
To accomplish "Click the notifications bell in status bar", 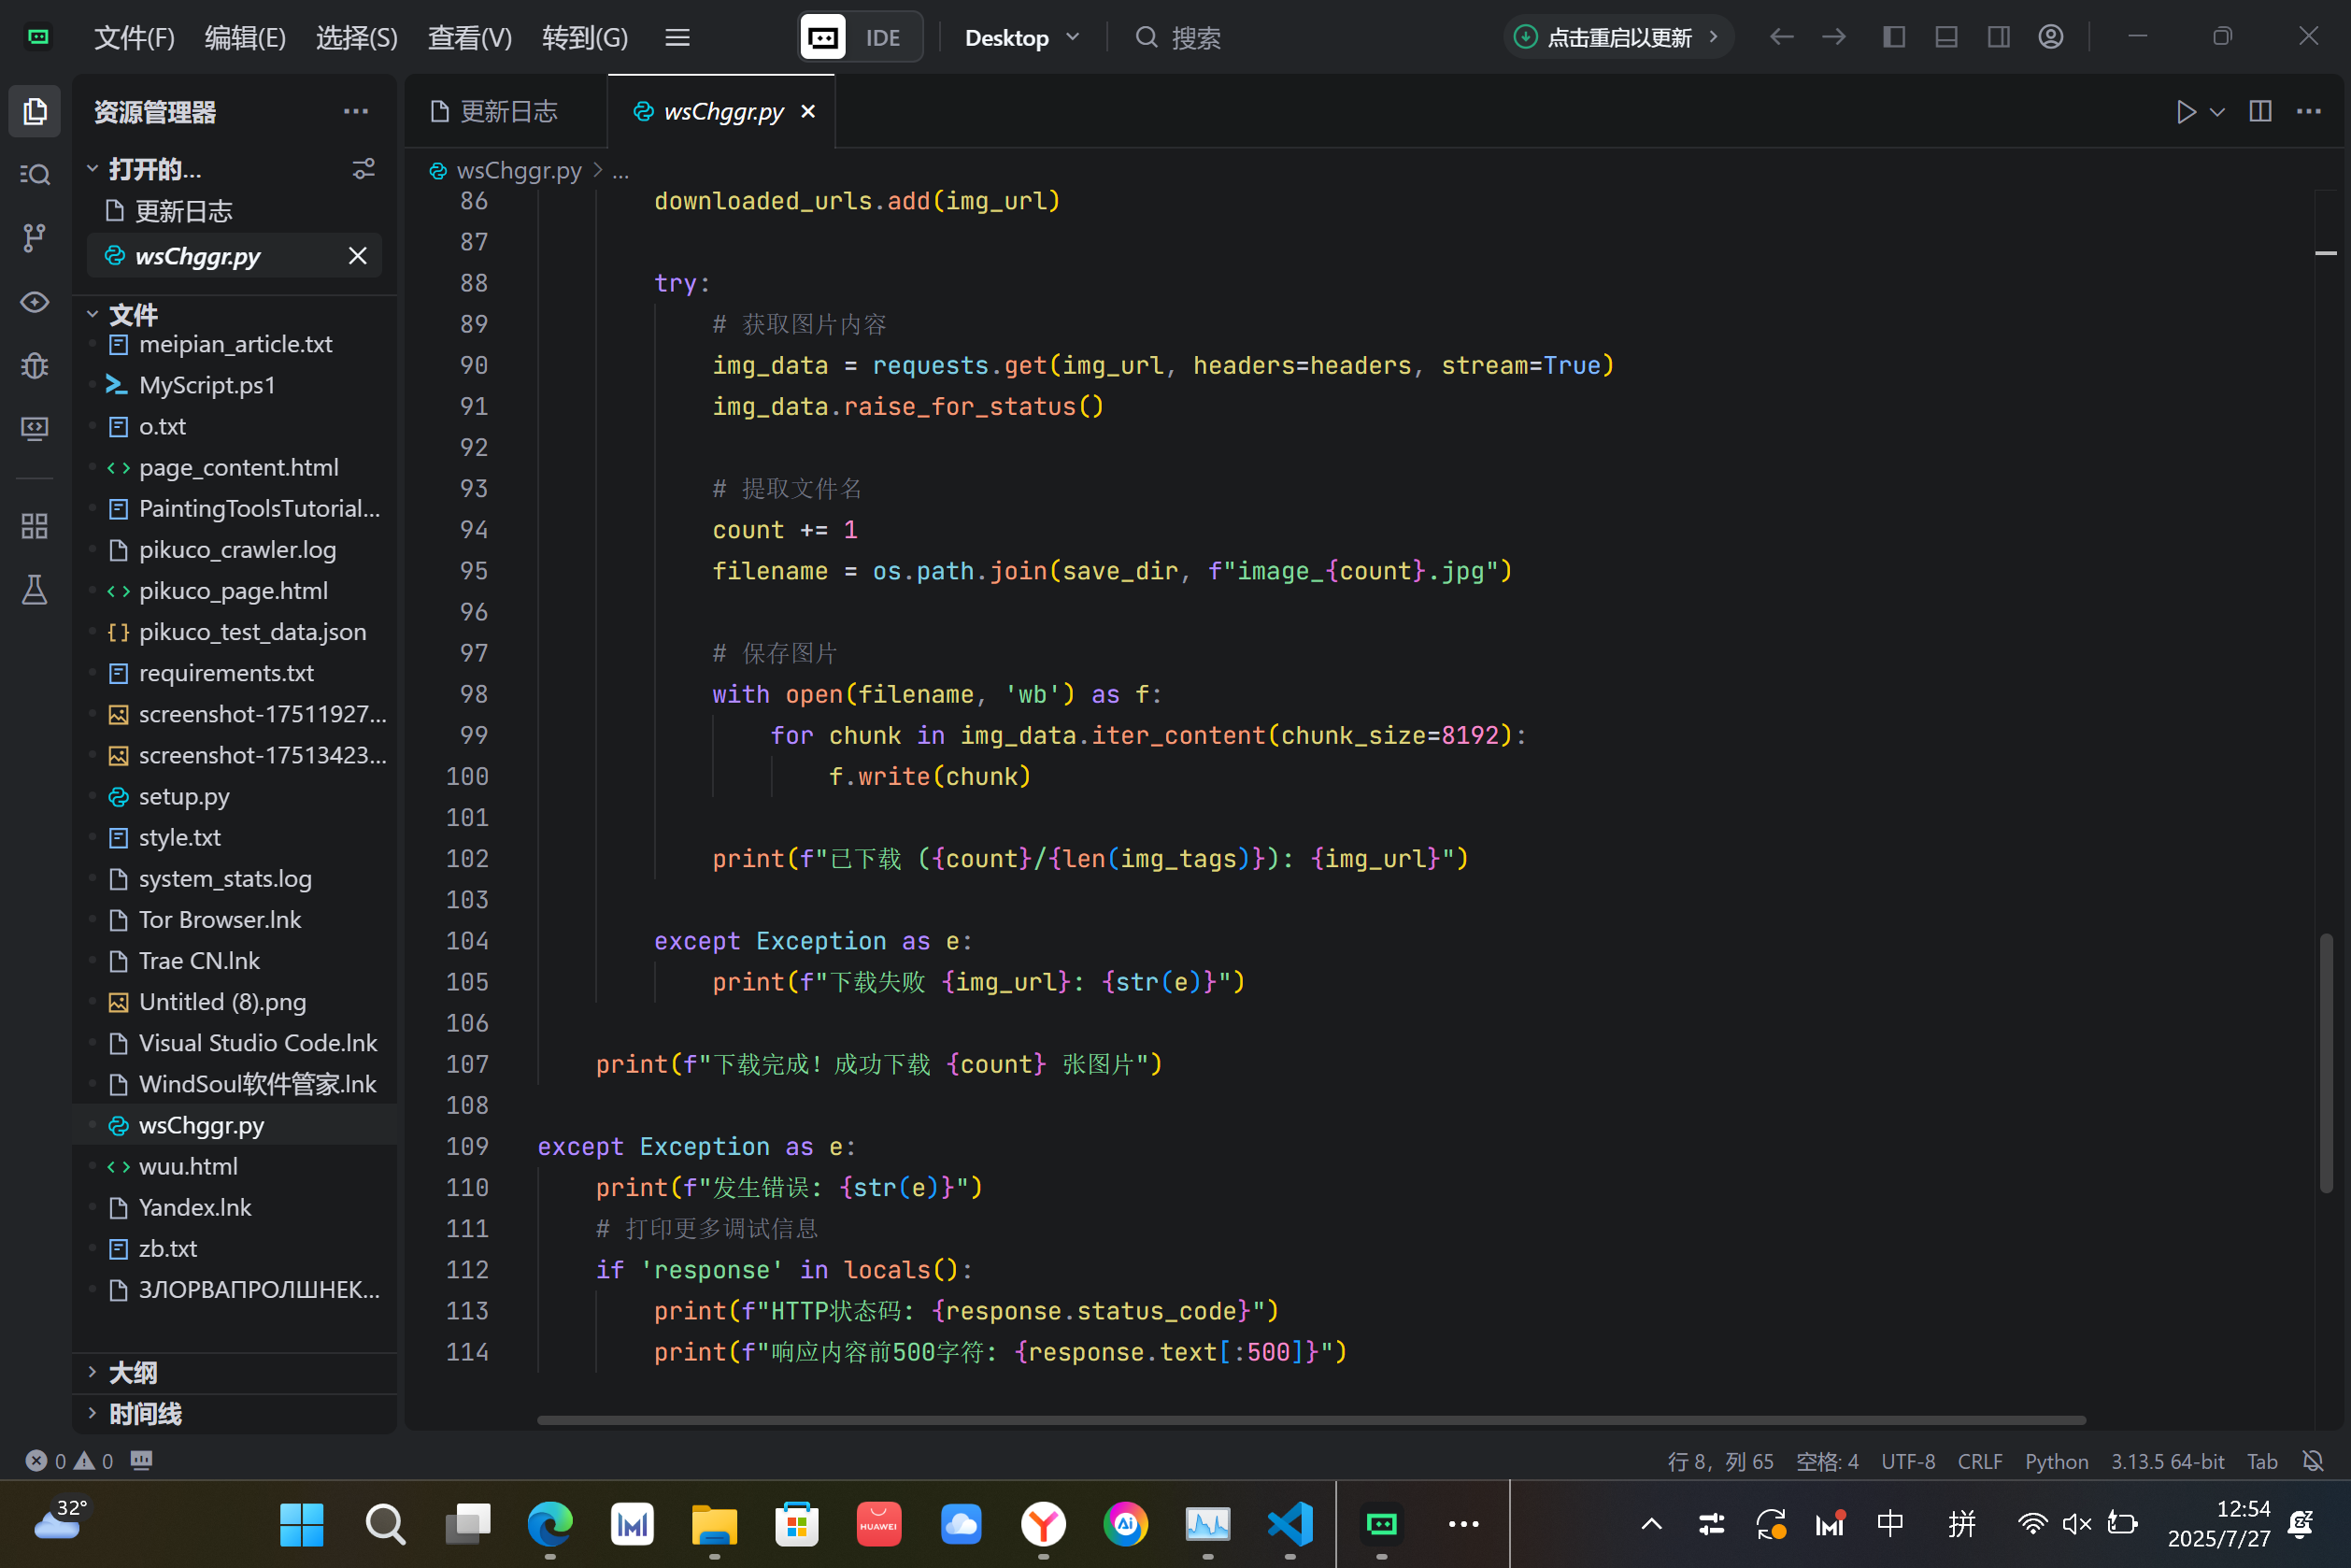I will tap(2313, 1461).
